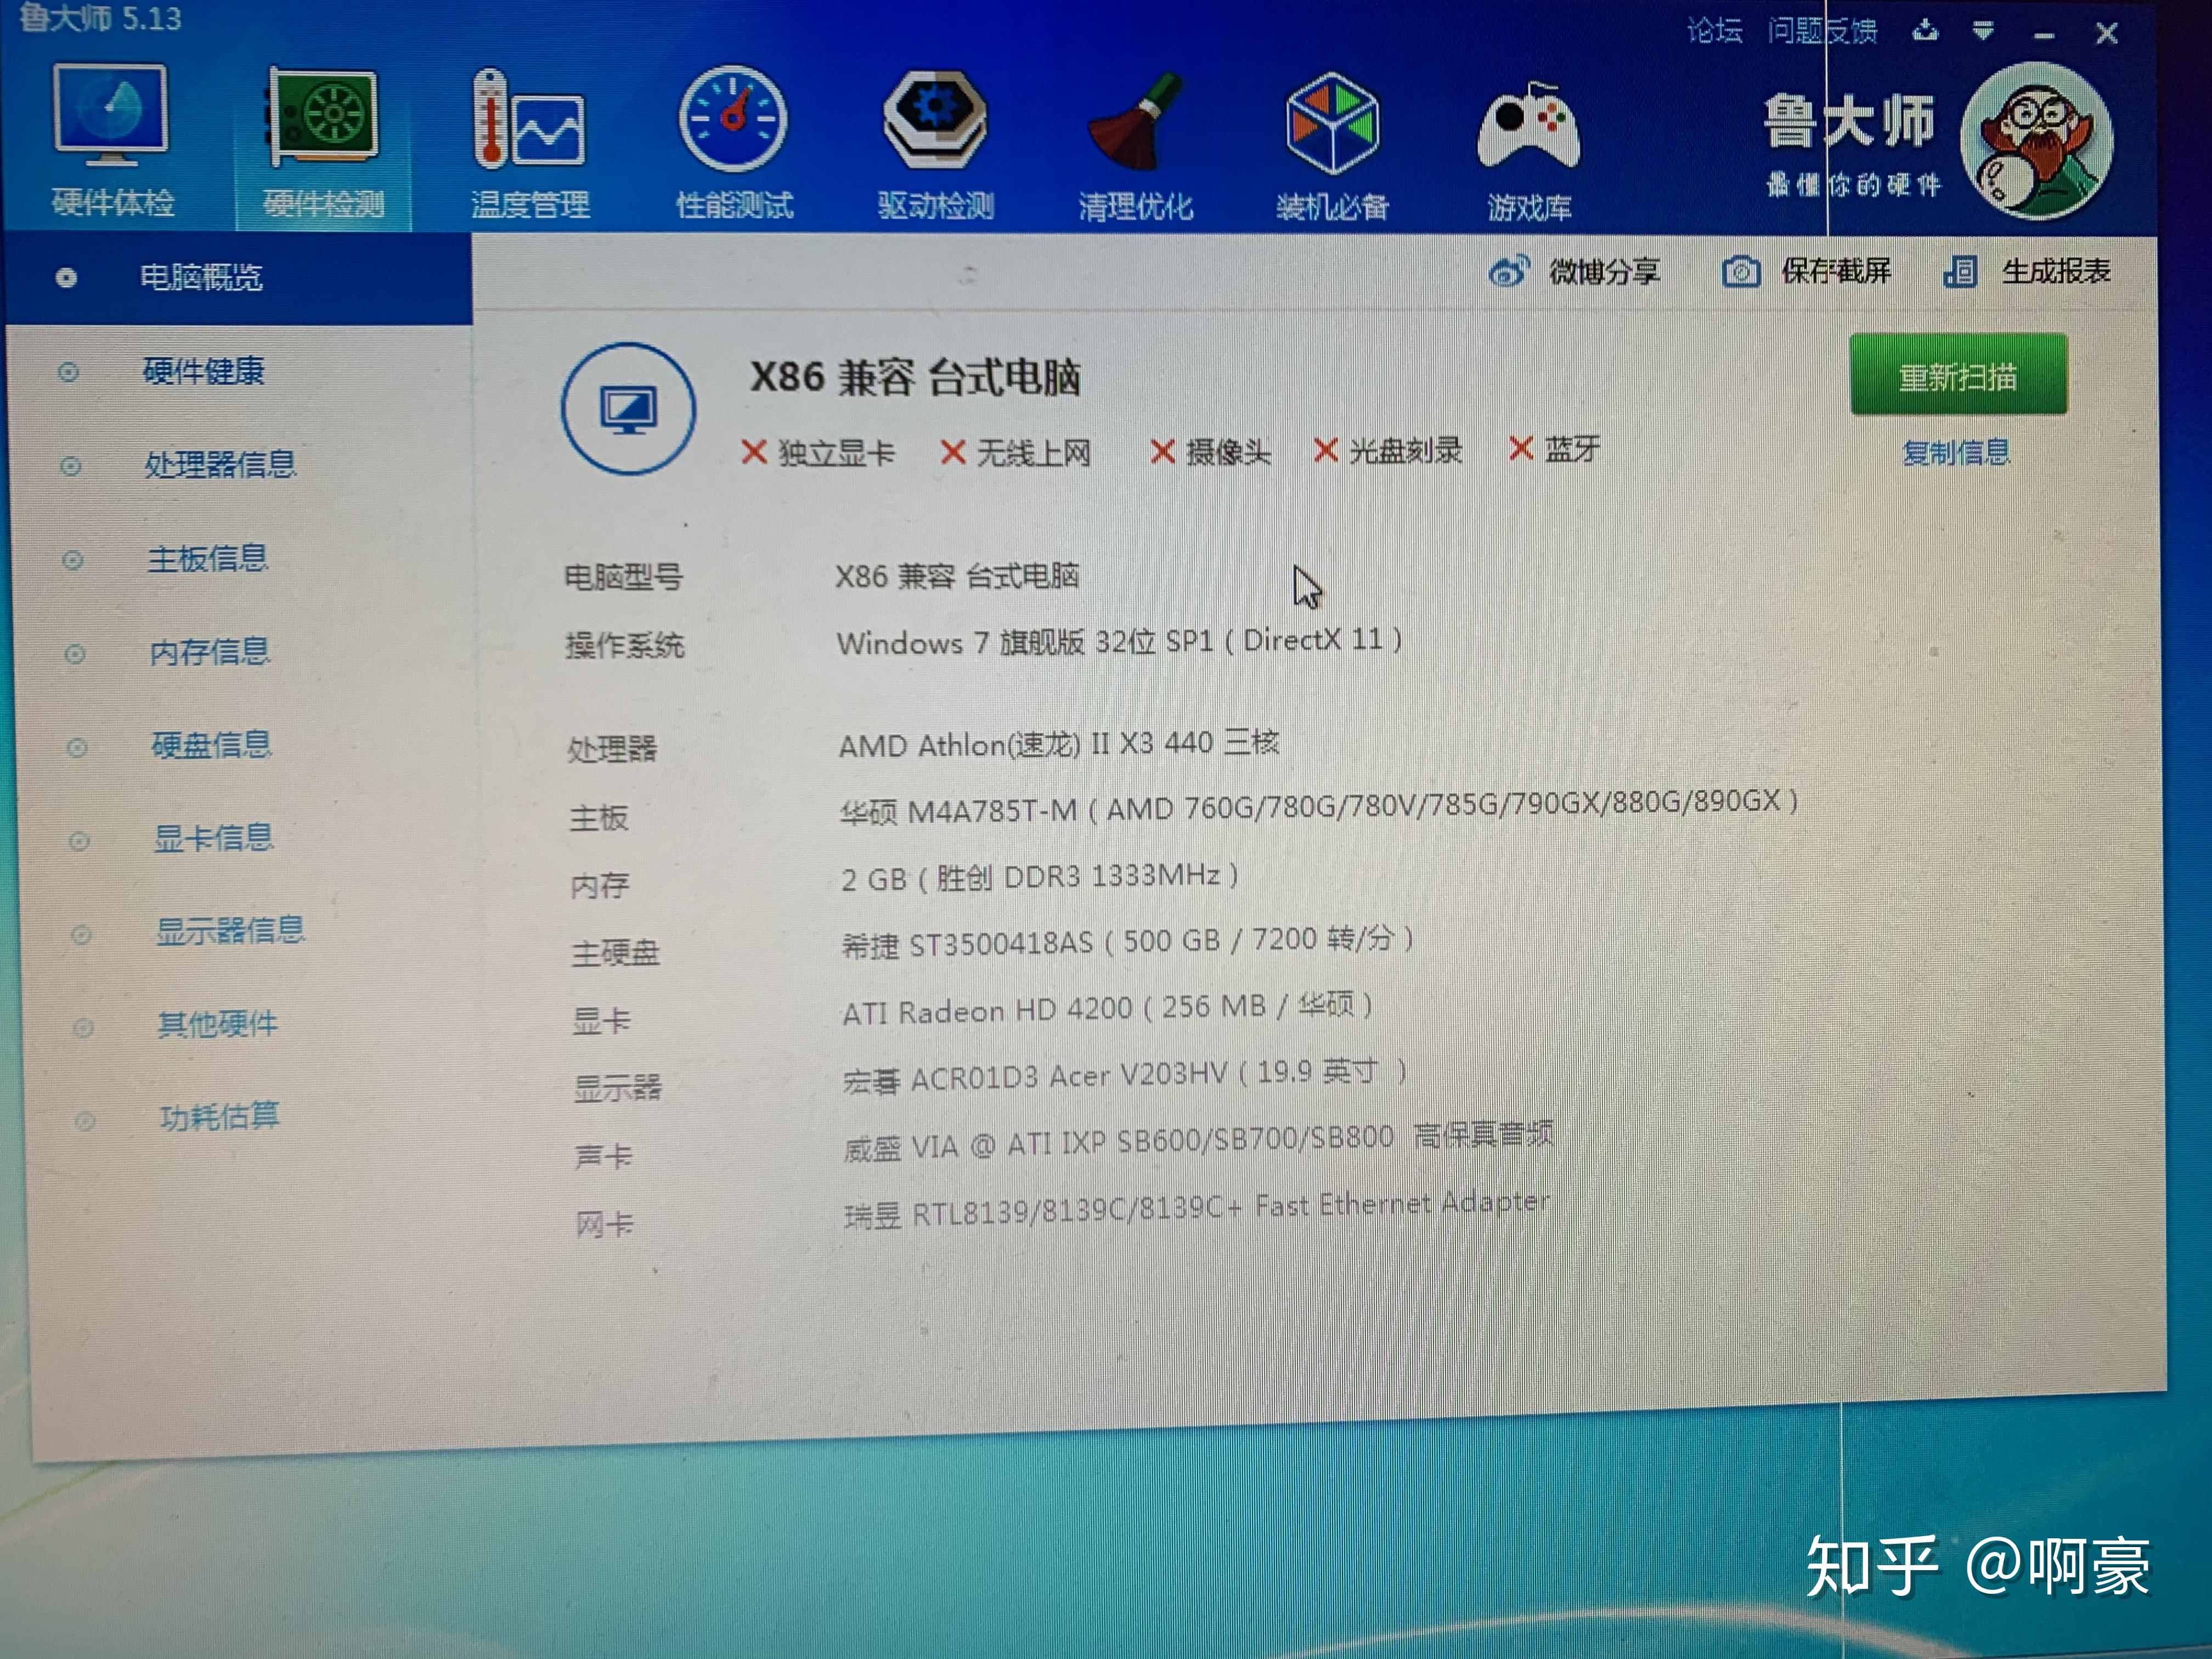Click the memory value 2 GB DDR3 1333MHz
2212x1659 pixels.
pyautogui.click(x=1040, y=877)
